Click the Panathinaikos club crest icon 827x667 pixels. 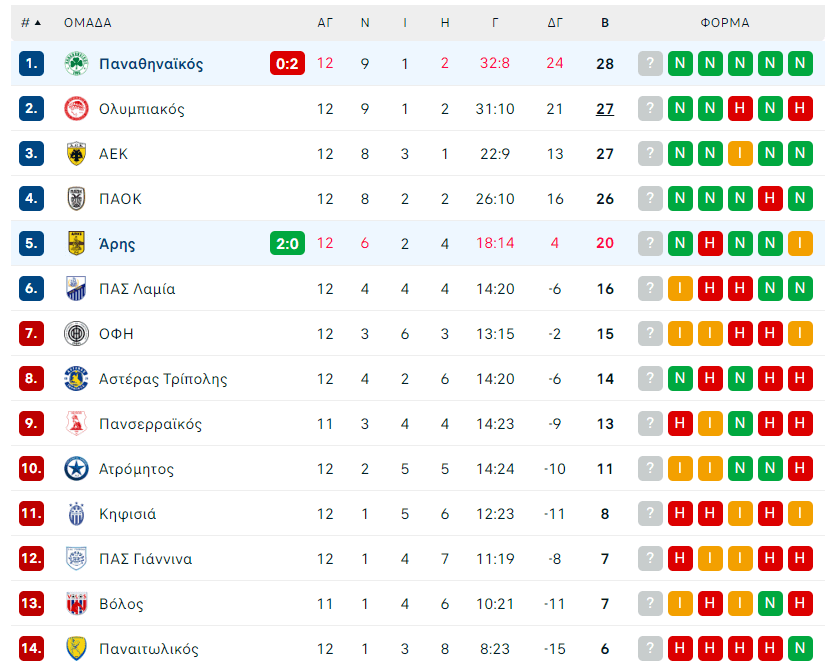coord(77,64)
